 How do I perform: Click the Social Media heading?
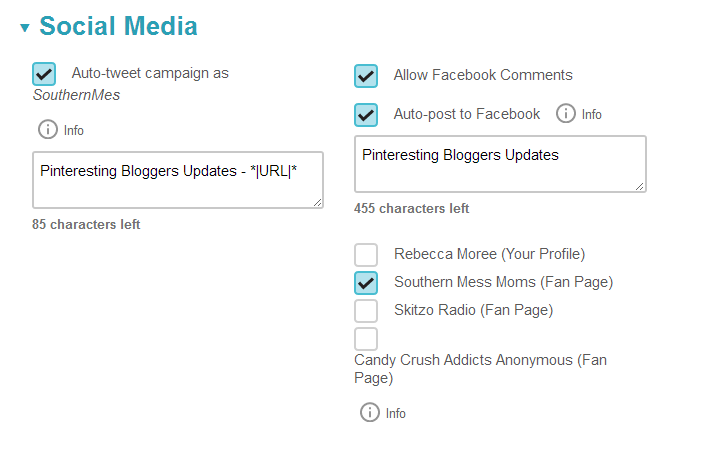(x=118, y=27)
